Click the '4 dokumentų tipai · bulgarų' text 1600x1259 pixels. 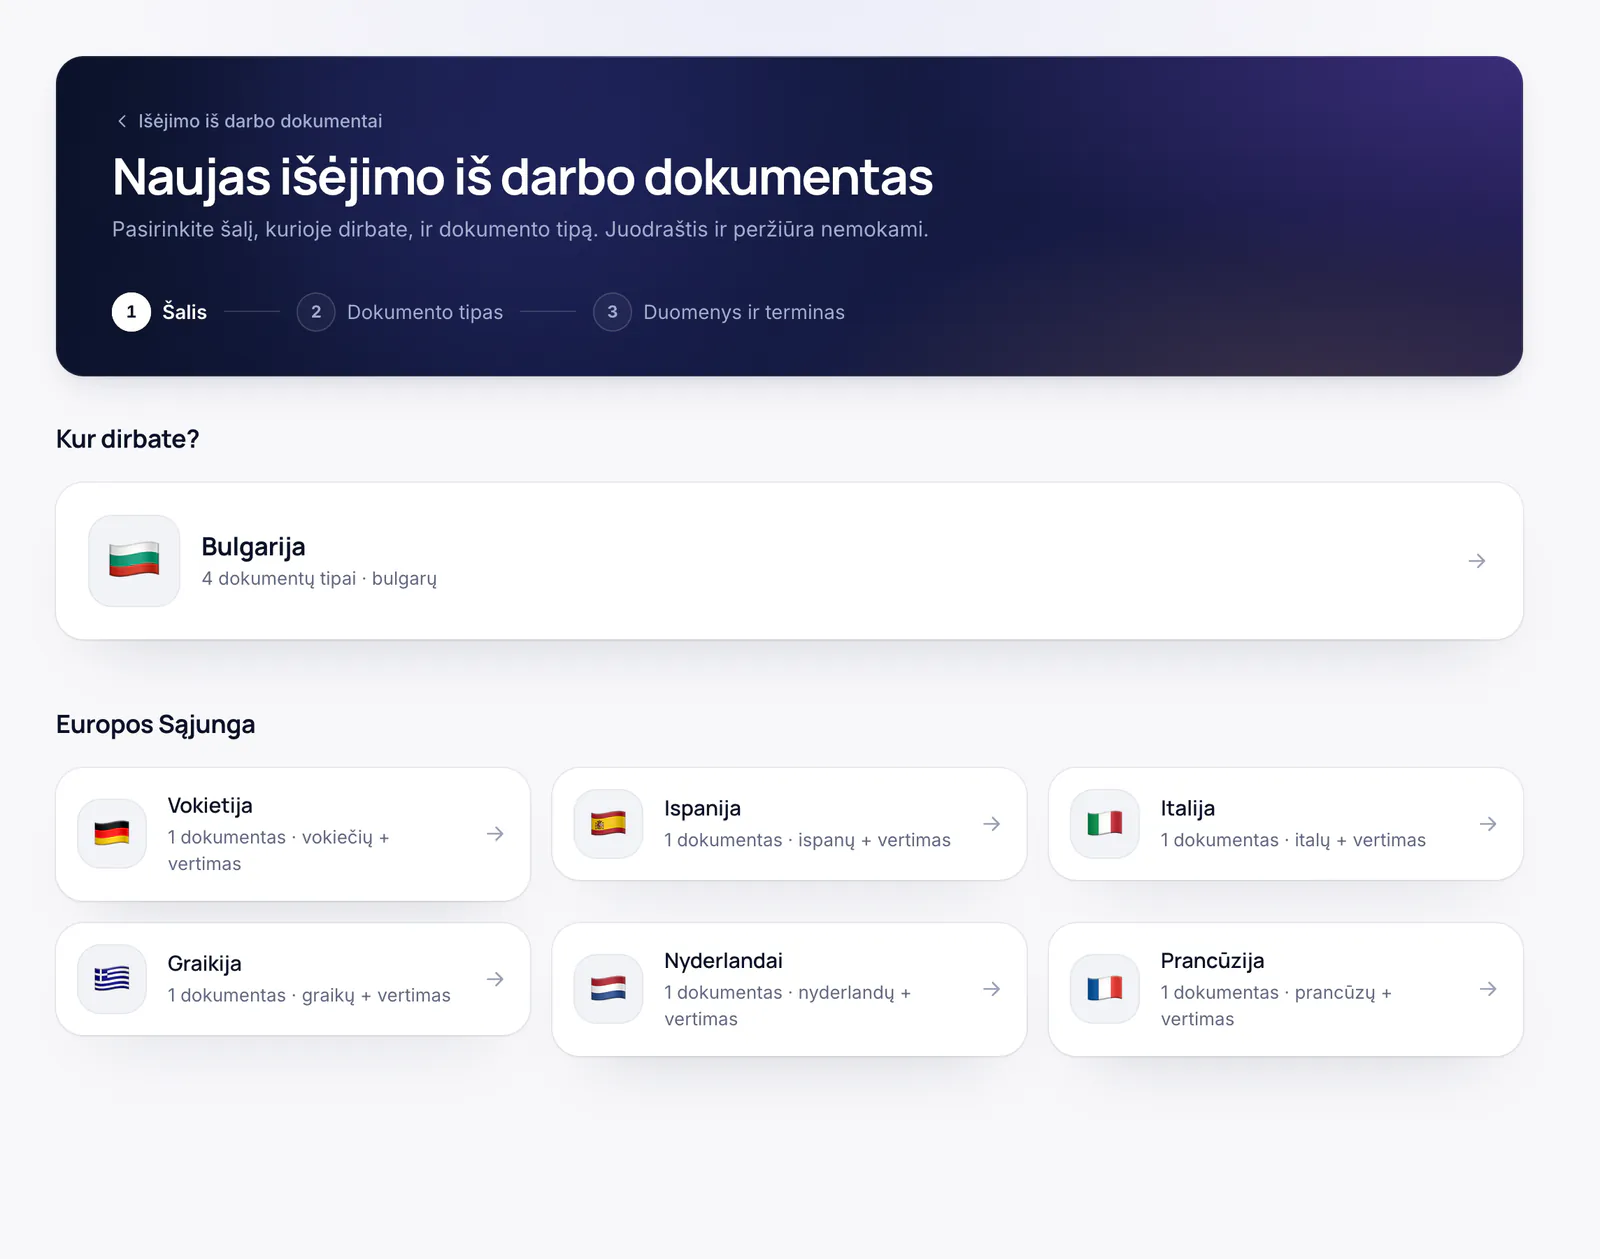point(319,579)
